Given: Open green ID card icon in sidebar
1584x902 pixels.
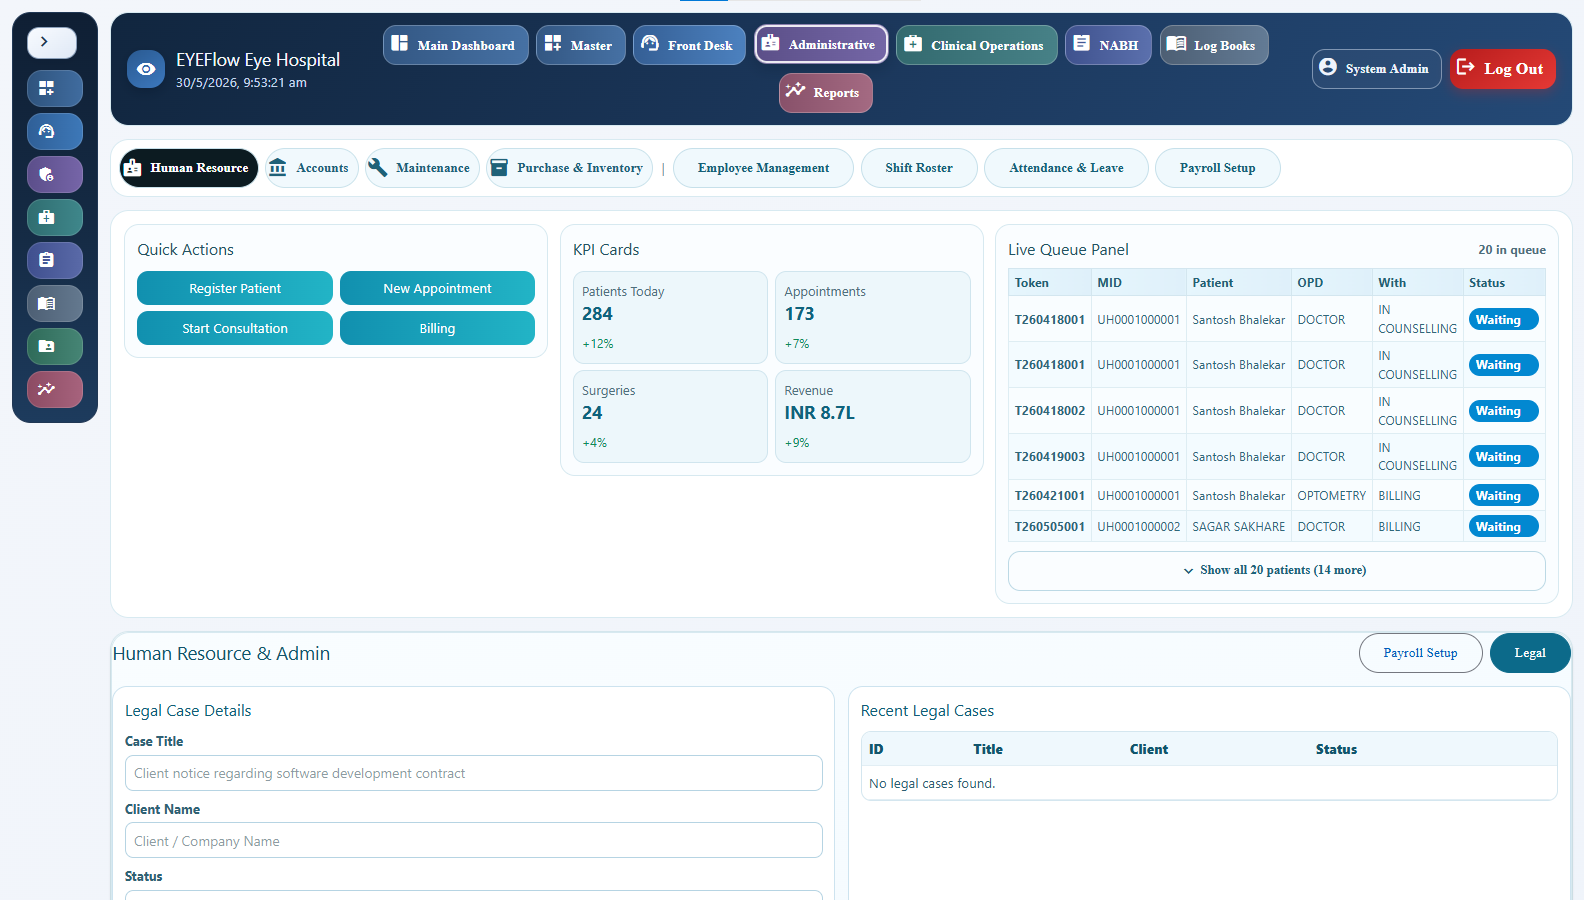Looking at the screenshot, I should [55, 346].
